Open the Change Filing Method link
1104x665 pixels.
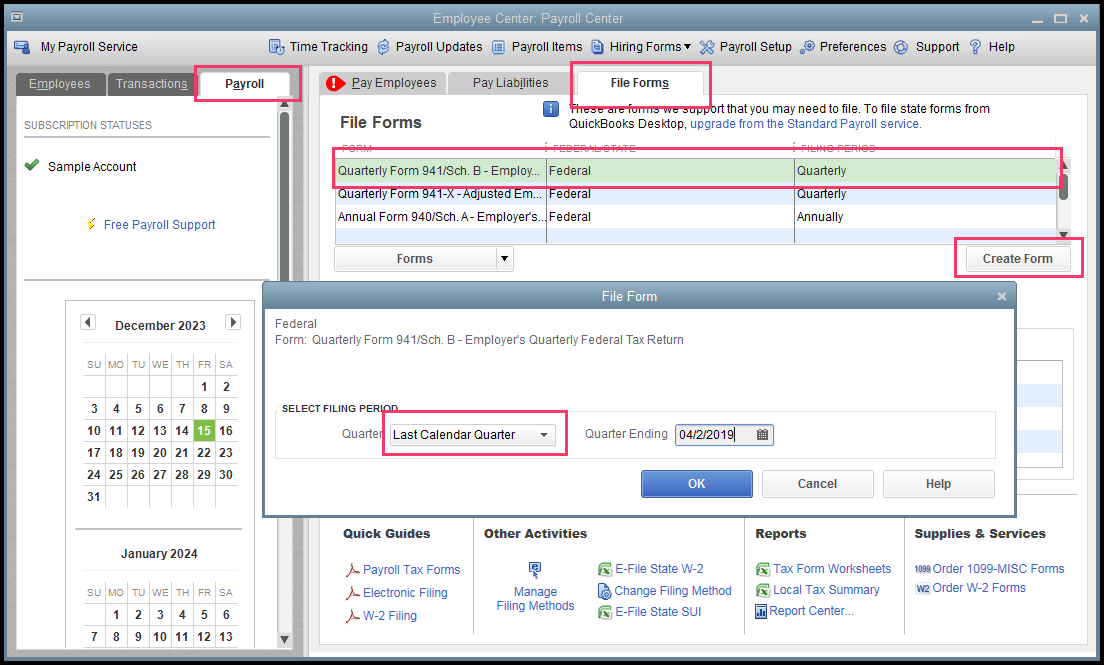click(672, 591)
